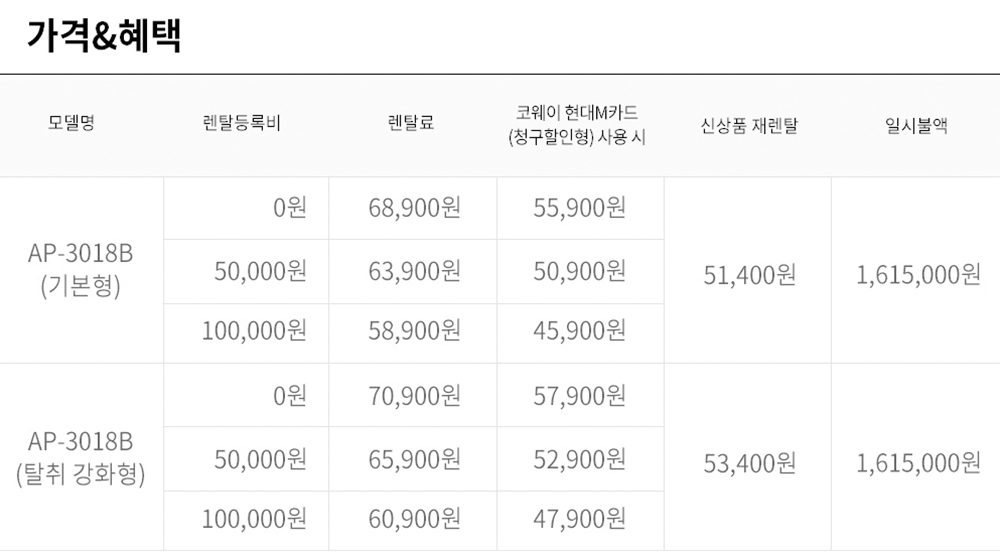Click the 70,900원 rental fee cell
This screenshot has height=559, width=1000.
(x=415, y=397)
